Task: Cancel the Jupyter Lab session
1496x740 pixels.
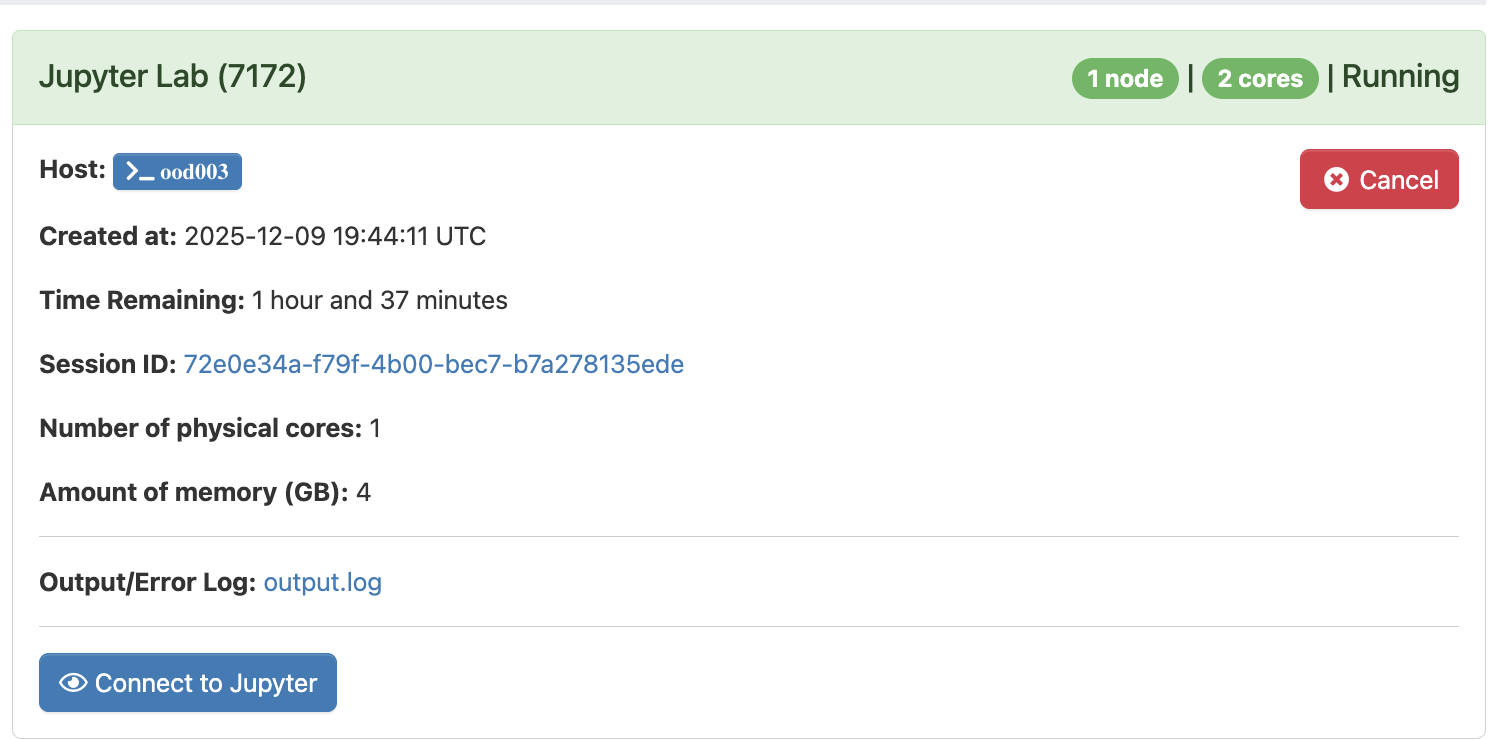Action: point(1379,180)
